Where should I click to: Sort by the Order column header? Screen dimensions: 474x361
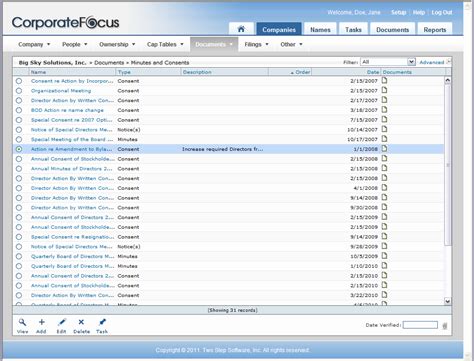[x=290, y=72]
